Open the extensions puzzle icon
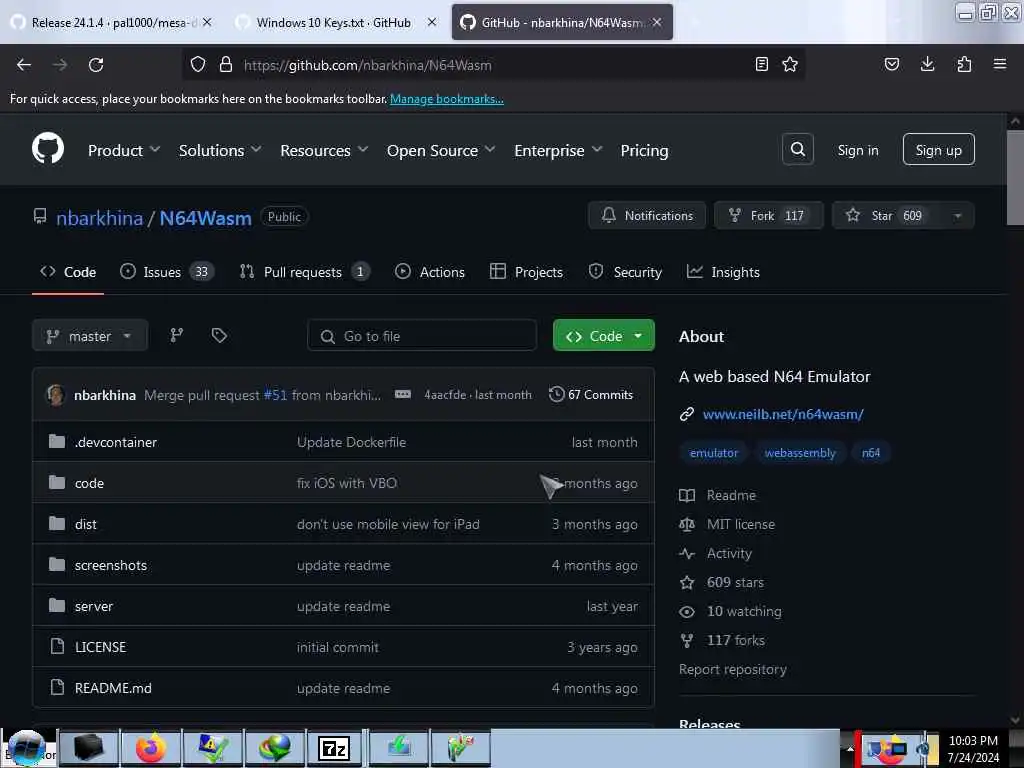Viewport: 1024px width, 768px height. tap(964, 64)
